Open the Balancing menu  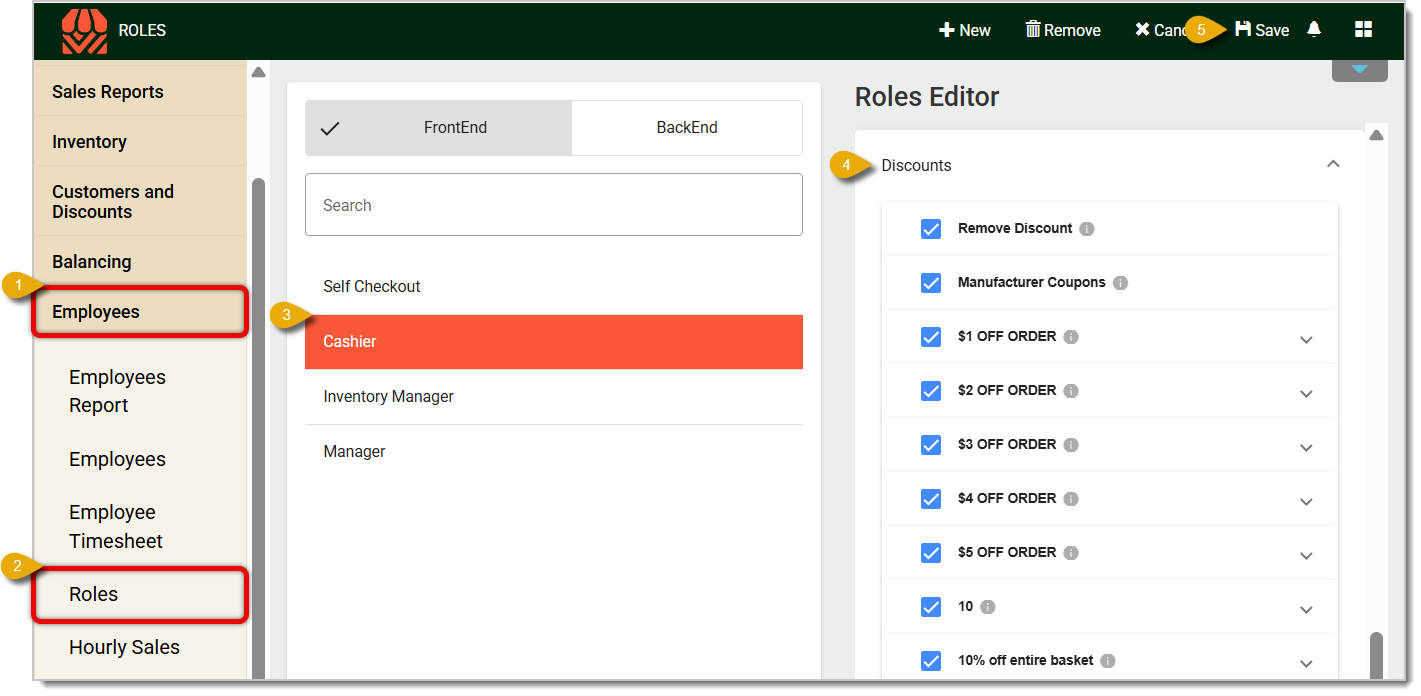140,262
